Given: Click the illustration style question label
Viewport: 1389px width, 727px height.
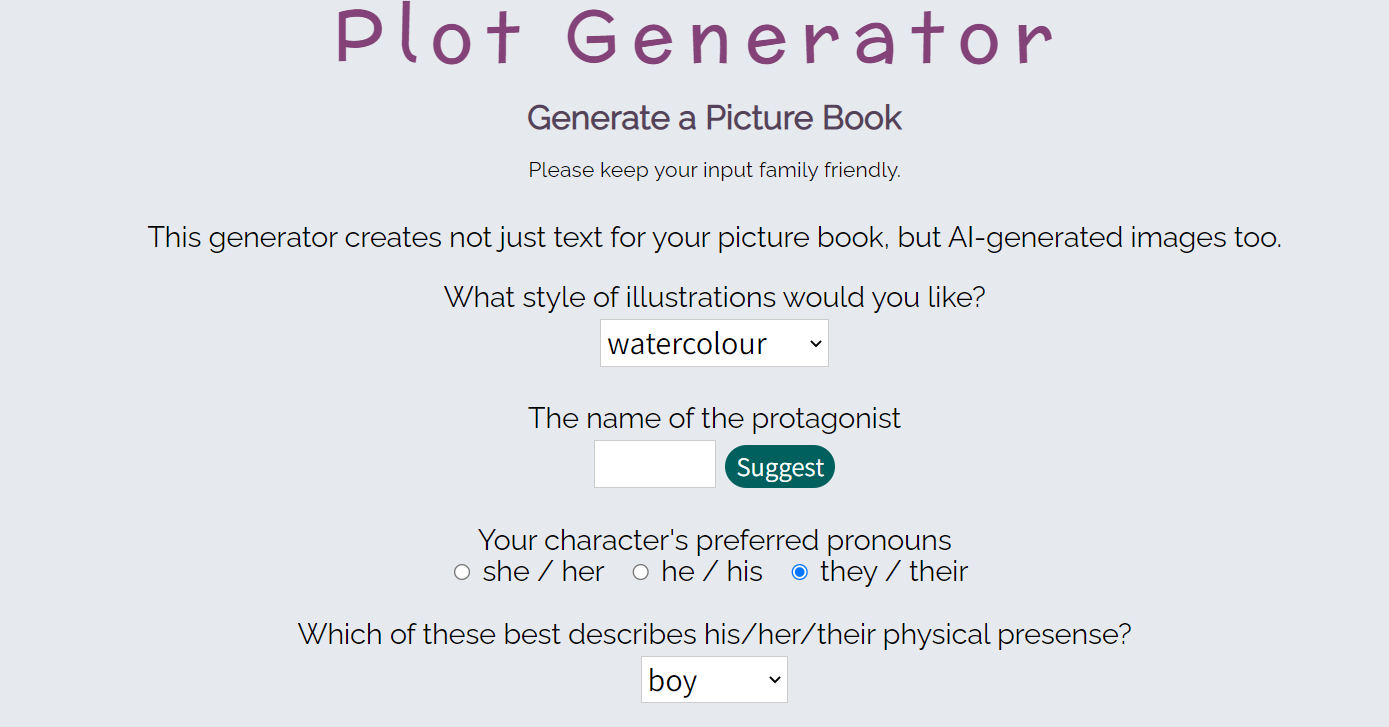Looking at the screenshot, I should 714,297.
